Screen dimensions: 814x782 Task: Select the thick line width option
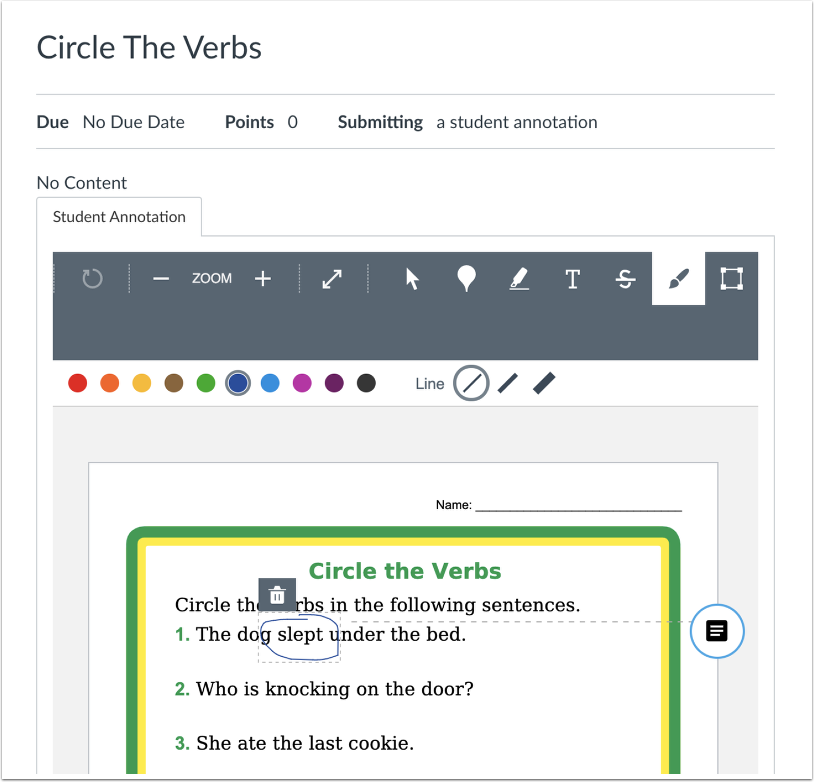(544, 384)
